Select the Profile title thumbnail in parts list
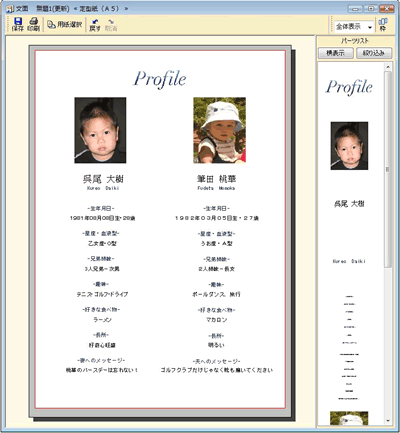The image size is (400, 433). click(349, 87)
